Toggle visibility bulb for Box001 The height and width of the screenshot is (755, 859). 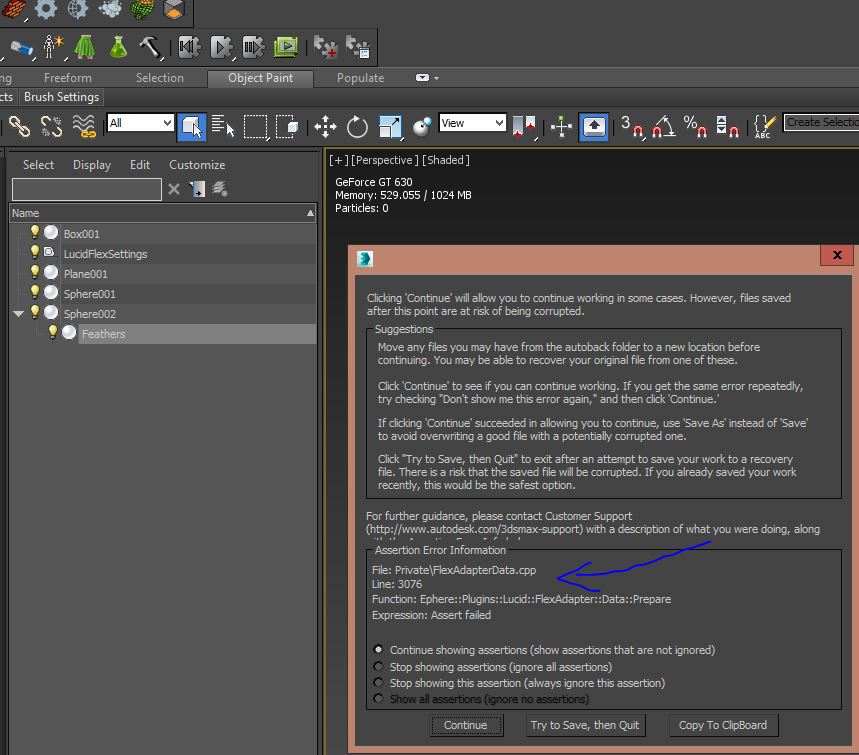click(35, 233)
